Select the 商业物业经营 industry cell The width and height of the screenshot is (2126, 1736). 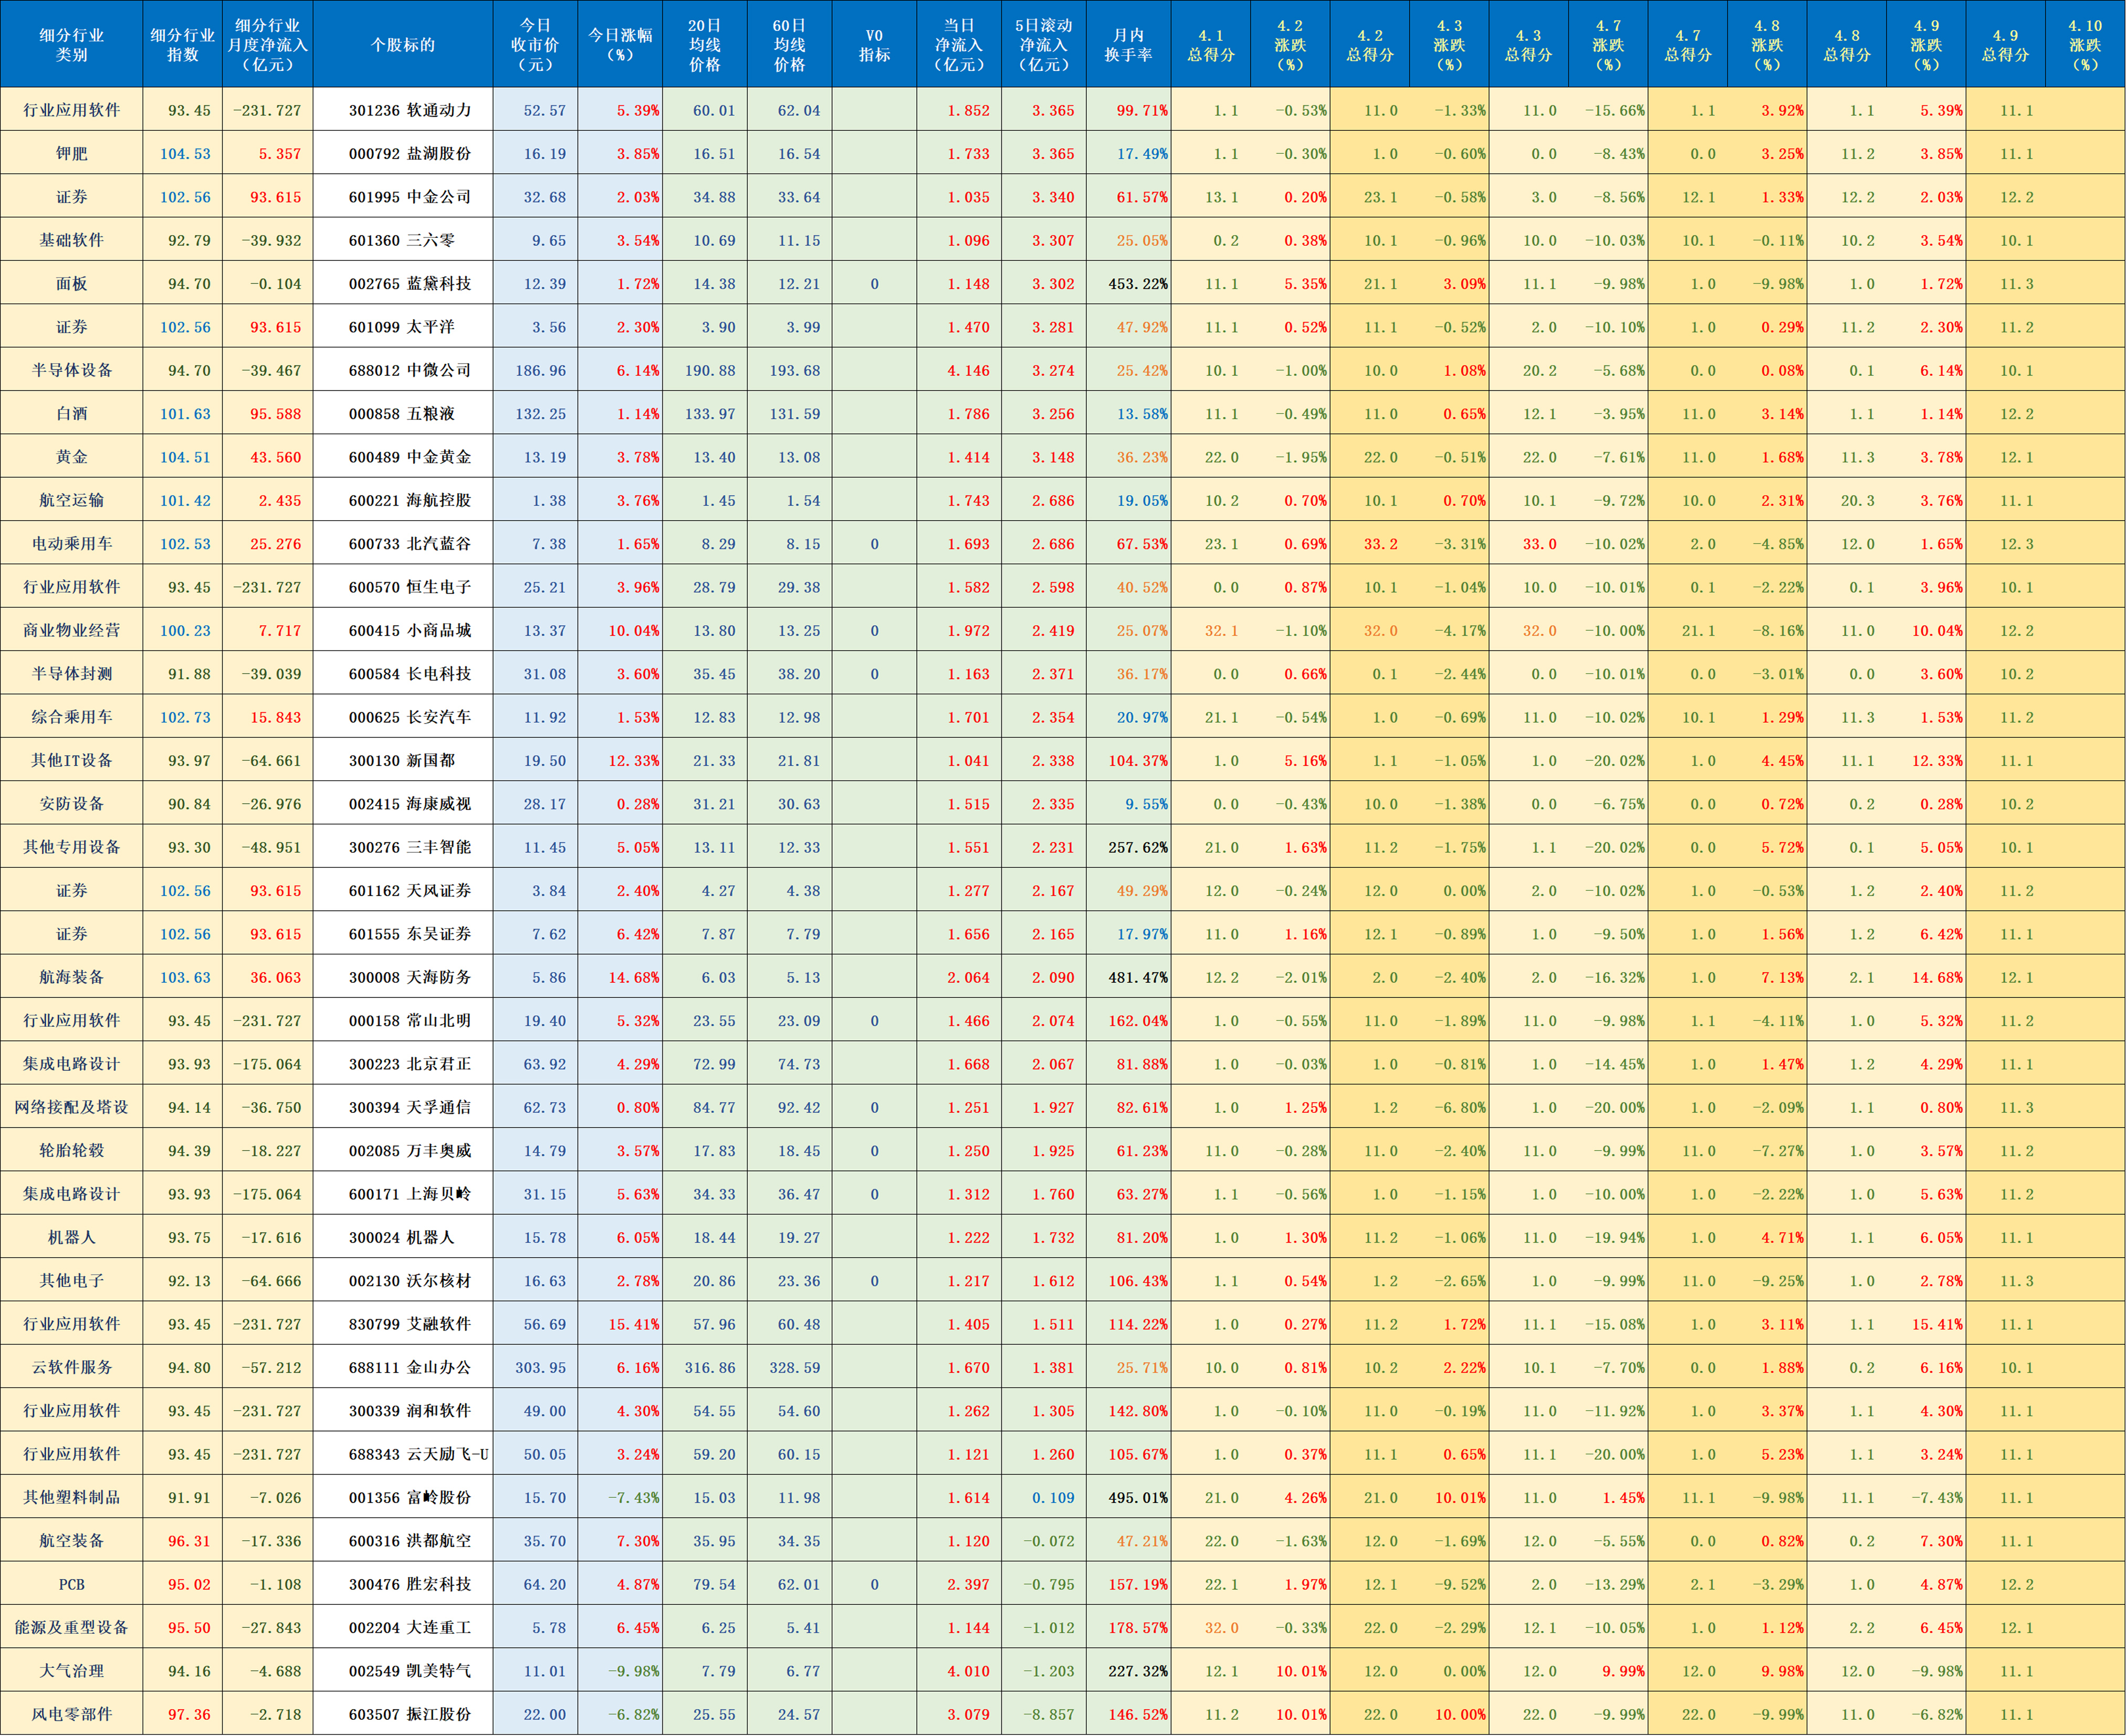coord(72,630)
